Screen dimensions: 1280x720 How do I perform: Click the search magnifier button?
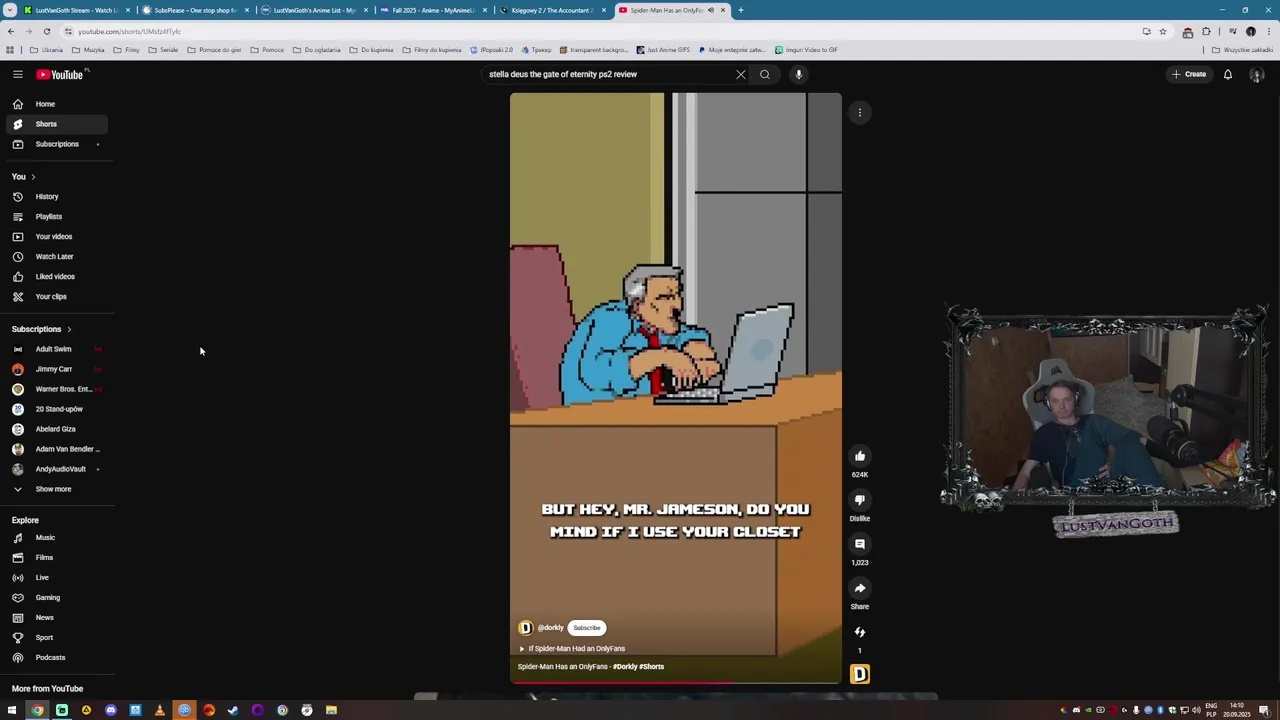pos(765,74)
